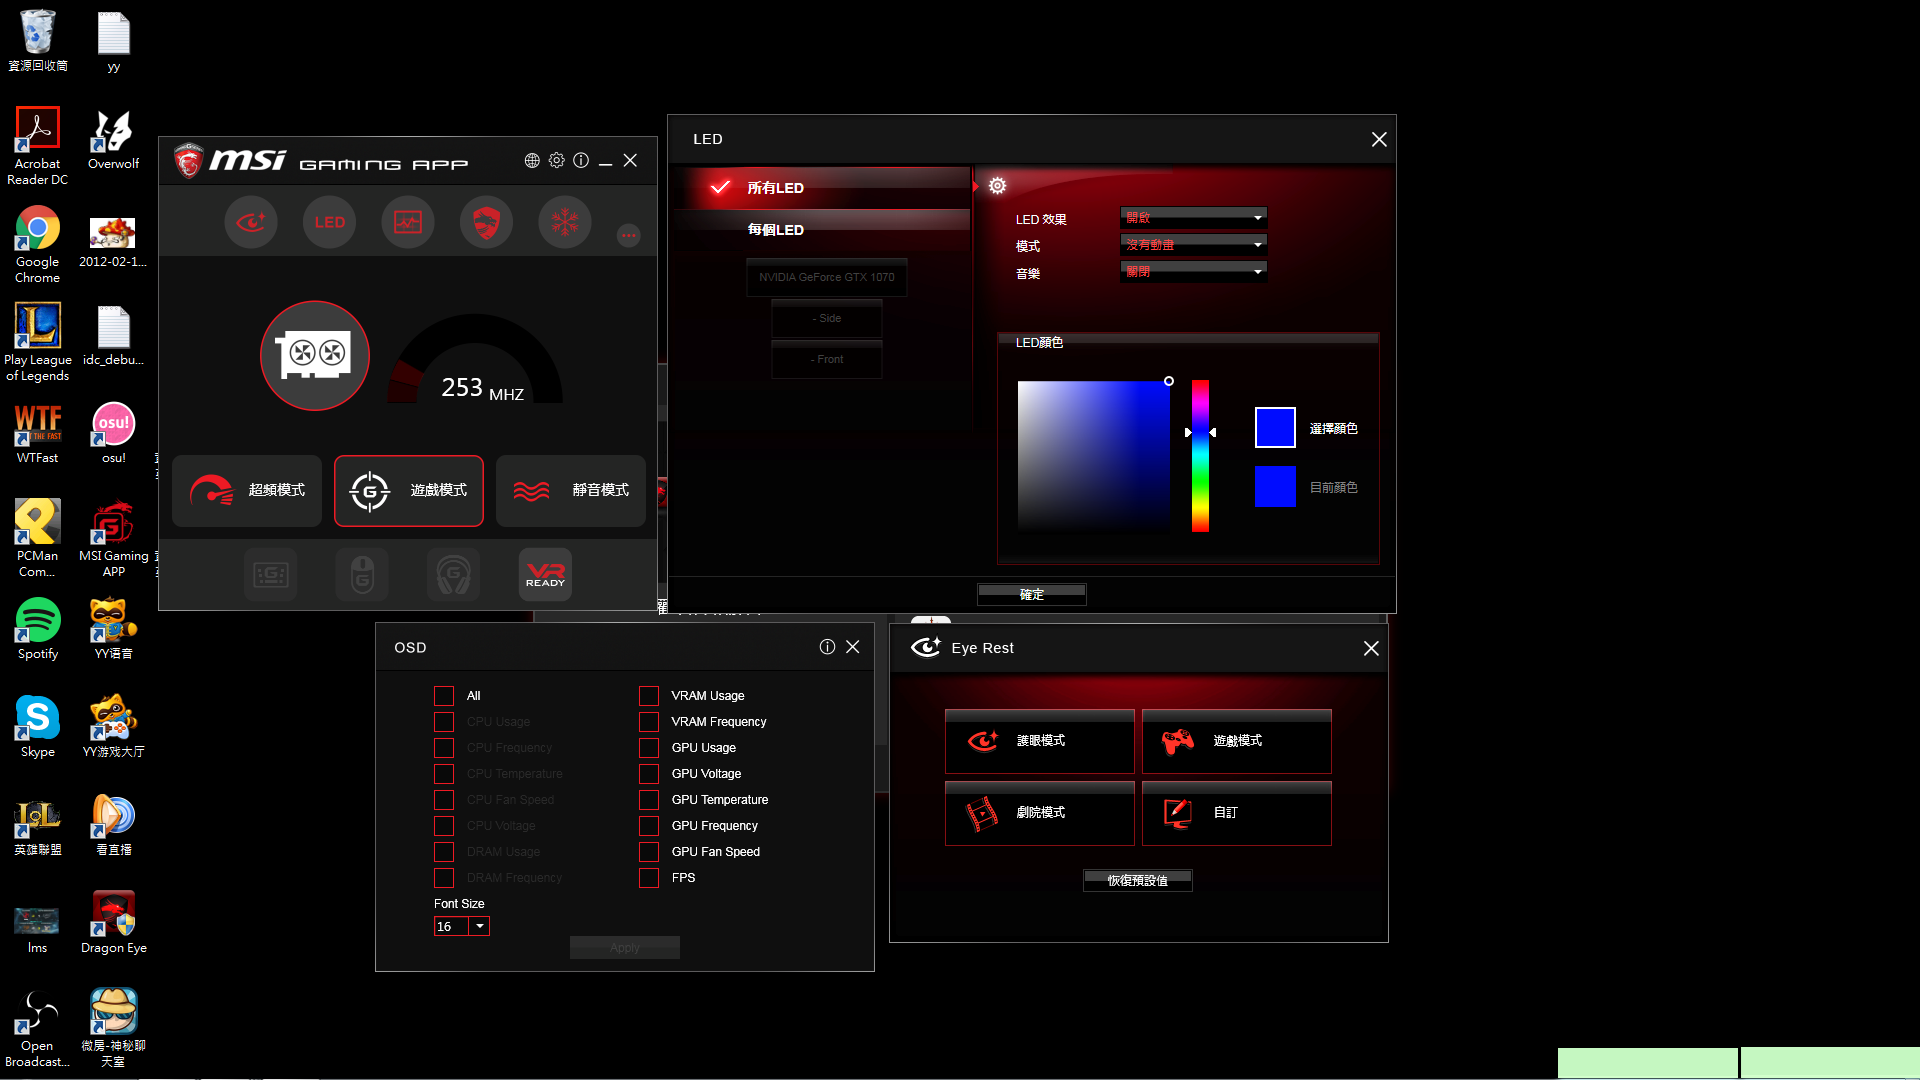Enable VRAM Usage checkbox

tap(649, 696)
